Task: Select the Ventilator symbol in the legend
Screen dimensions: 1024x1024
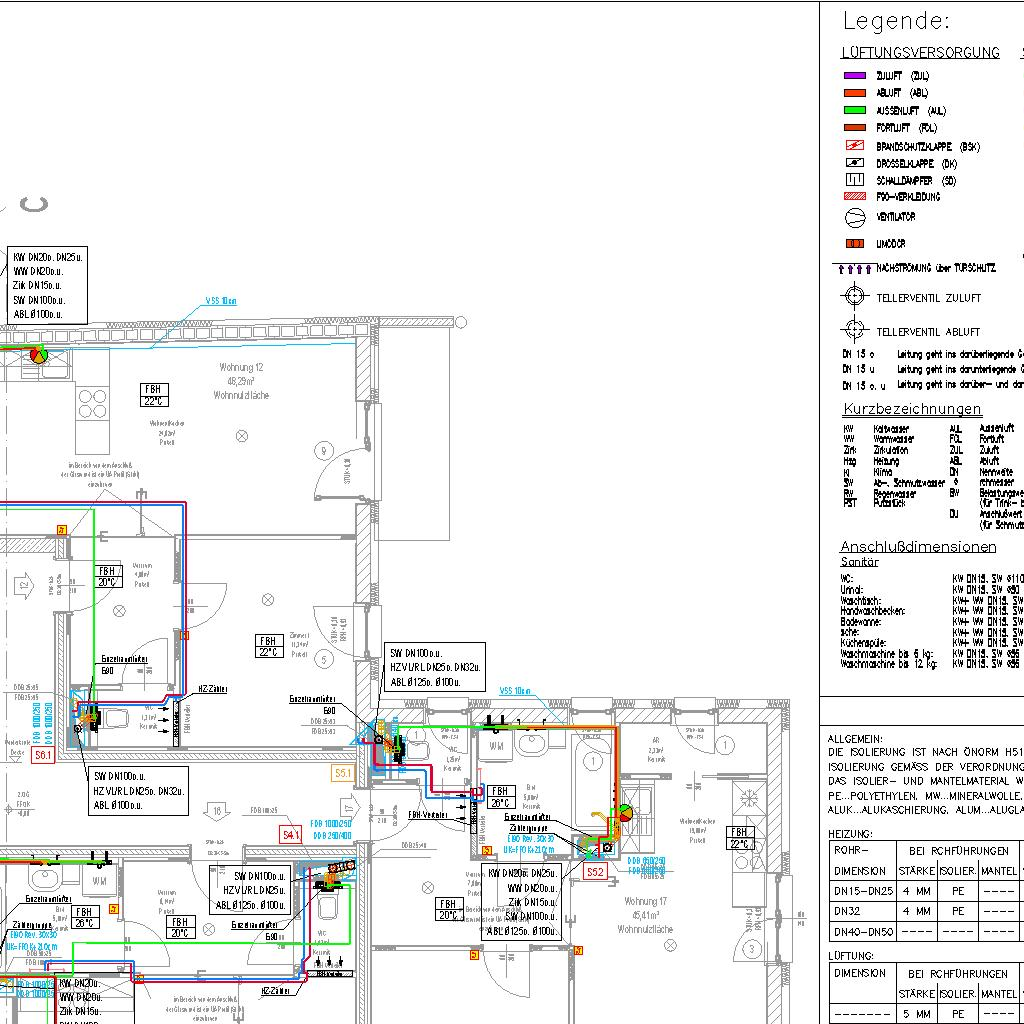Action: coord(854,217)
